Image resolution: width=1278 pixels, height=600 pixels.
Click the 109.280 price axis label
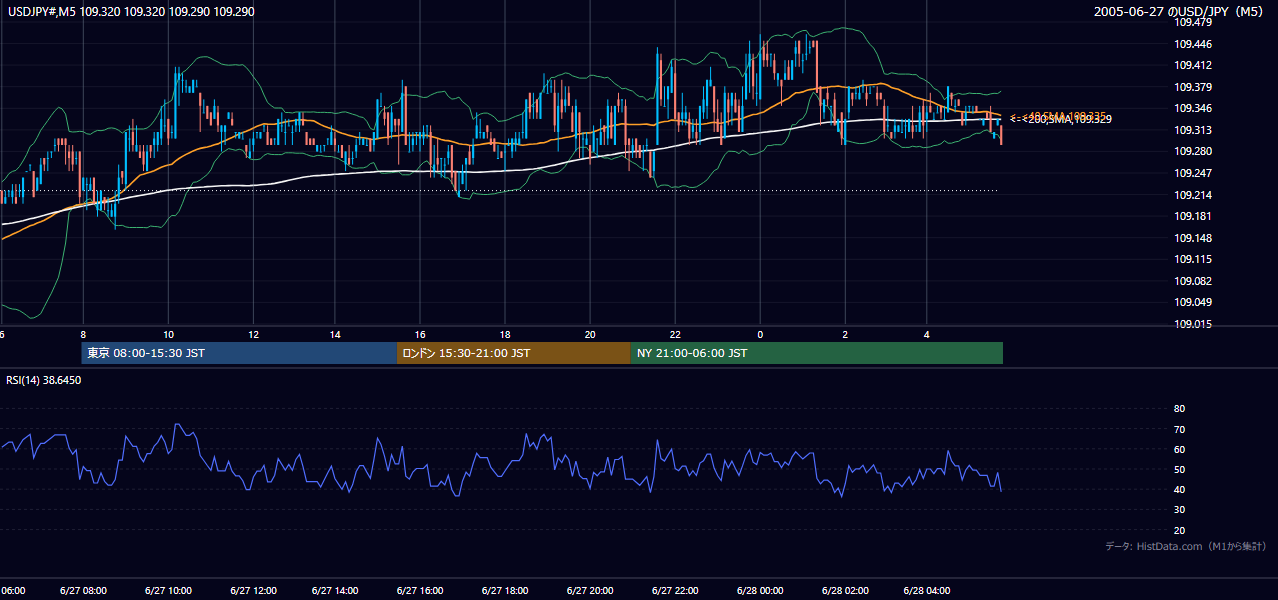click(x=1193, y=151)
